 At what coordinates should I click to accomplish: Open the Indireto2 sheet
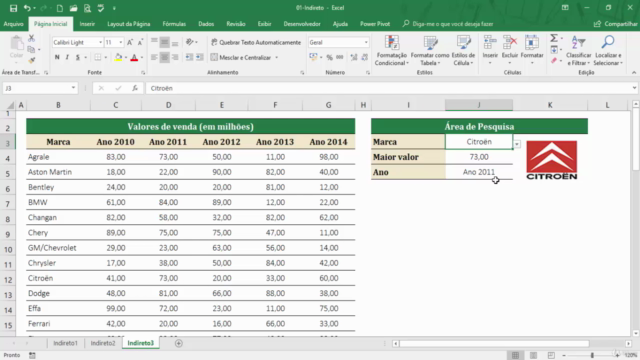point(103,343)
